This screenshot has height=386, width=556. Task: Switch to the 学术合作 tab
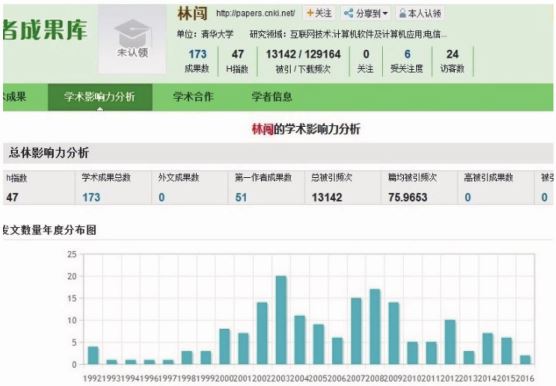pyautogui.click(x=193, y=97)
